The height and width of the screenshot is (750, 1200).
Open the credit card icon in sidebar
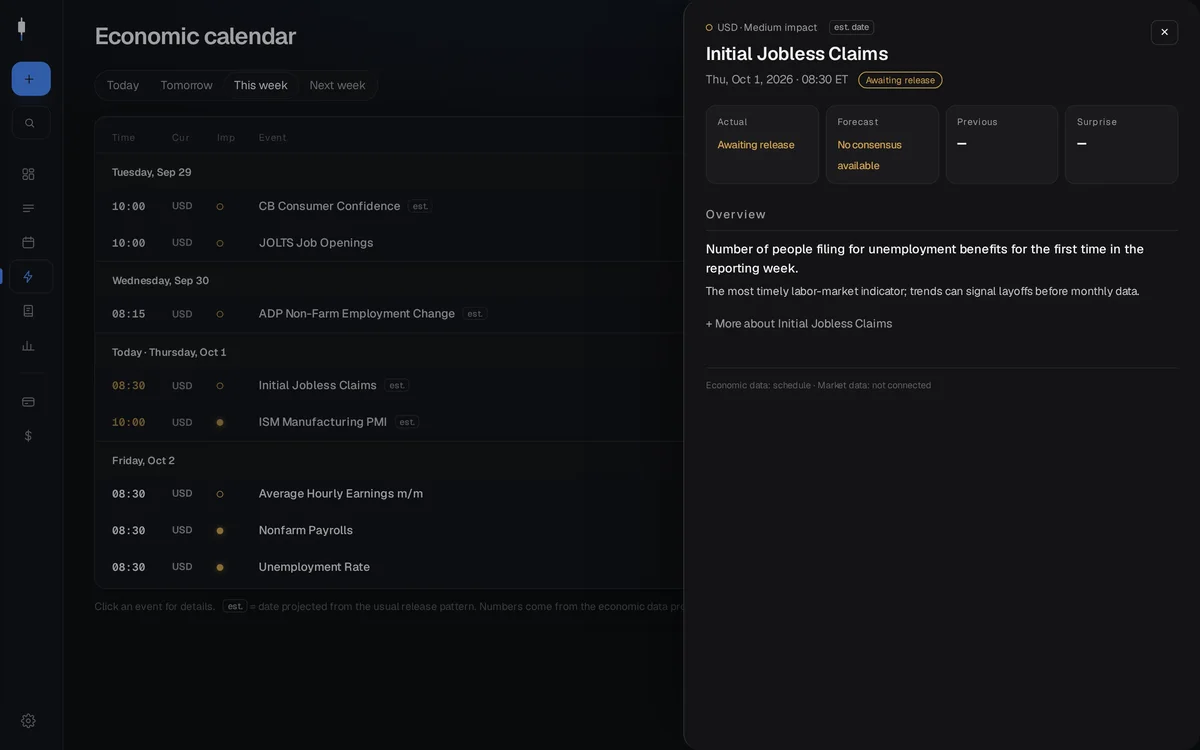pyautogui.click(x=28, y=402)
